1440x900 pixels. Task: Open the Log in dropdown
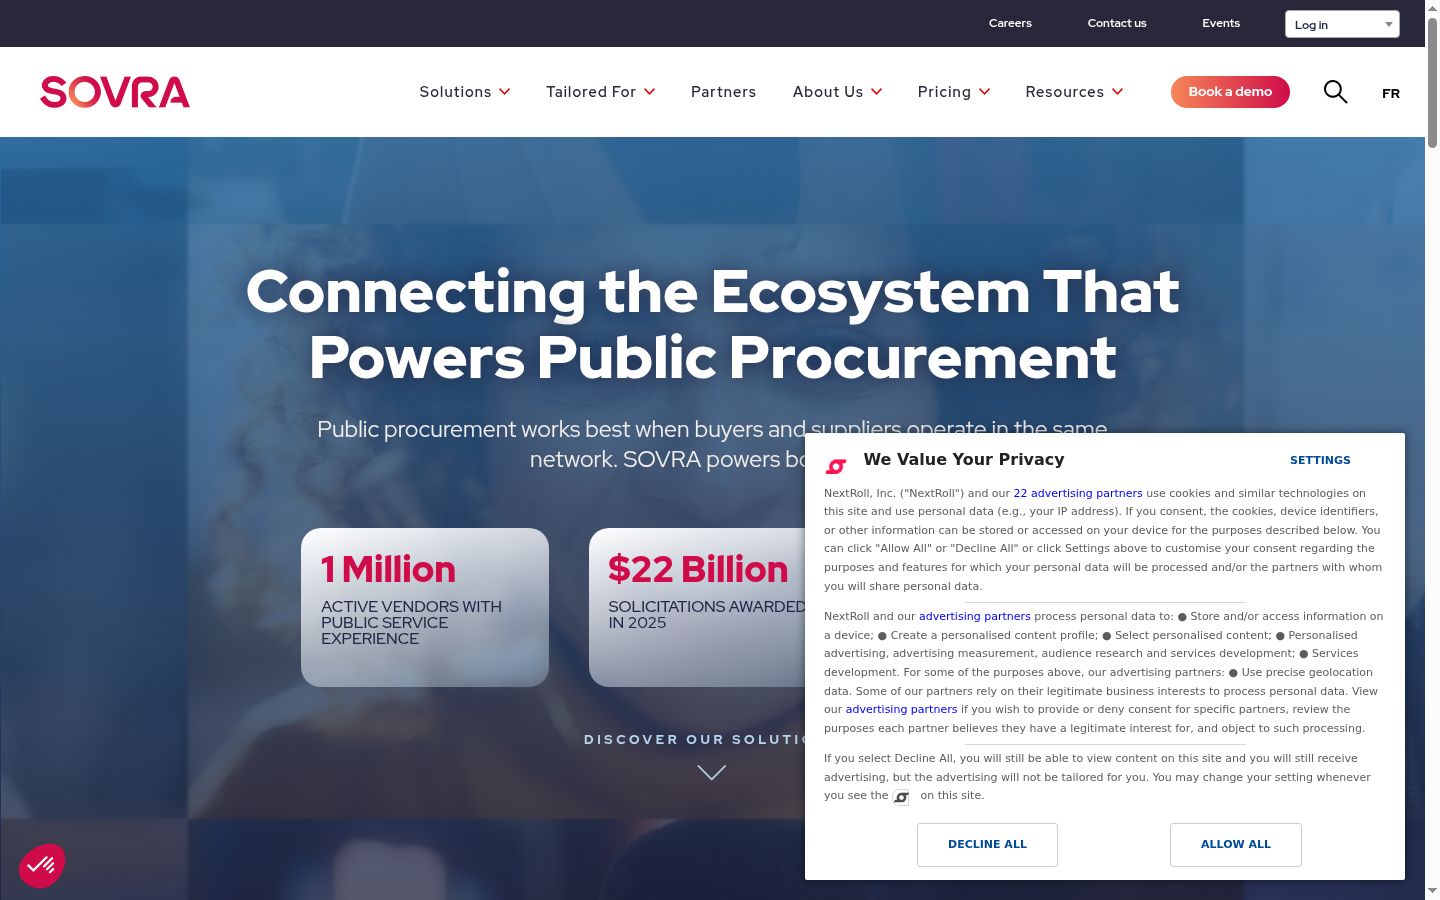coord(1342,24)
